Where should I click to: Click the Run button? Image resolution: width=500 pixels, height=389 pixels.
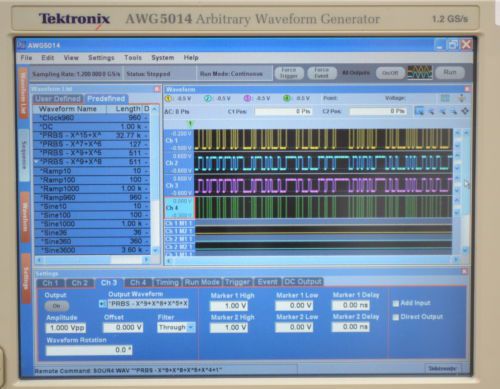[x=450, y=72]
